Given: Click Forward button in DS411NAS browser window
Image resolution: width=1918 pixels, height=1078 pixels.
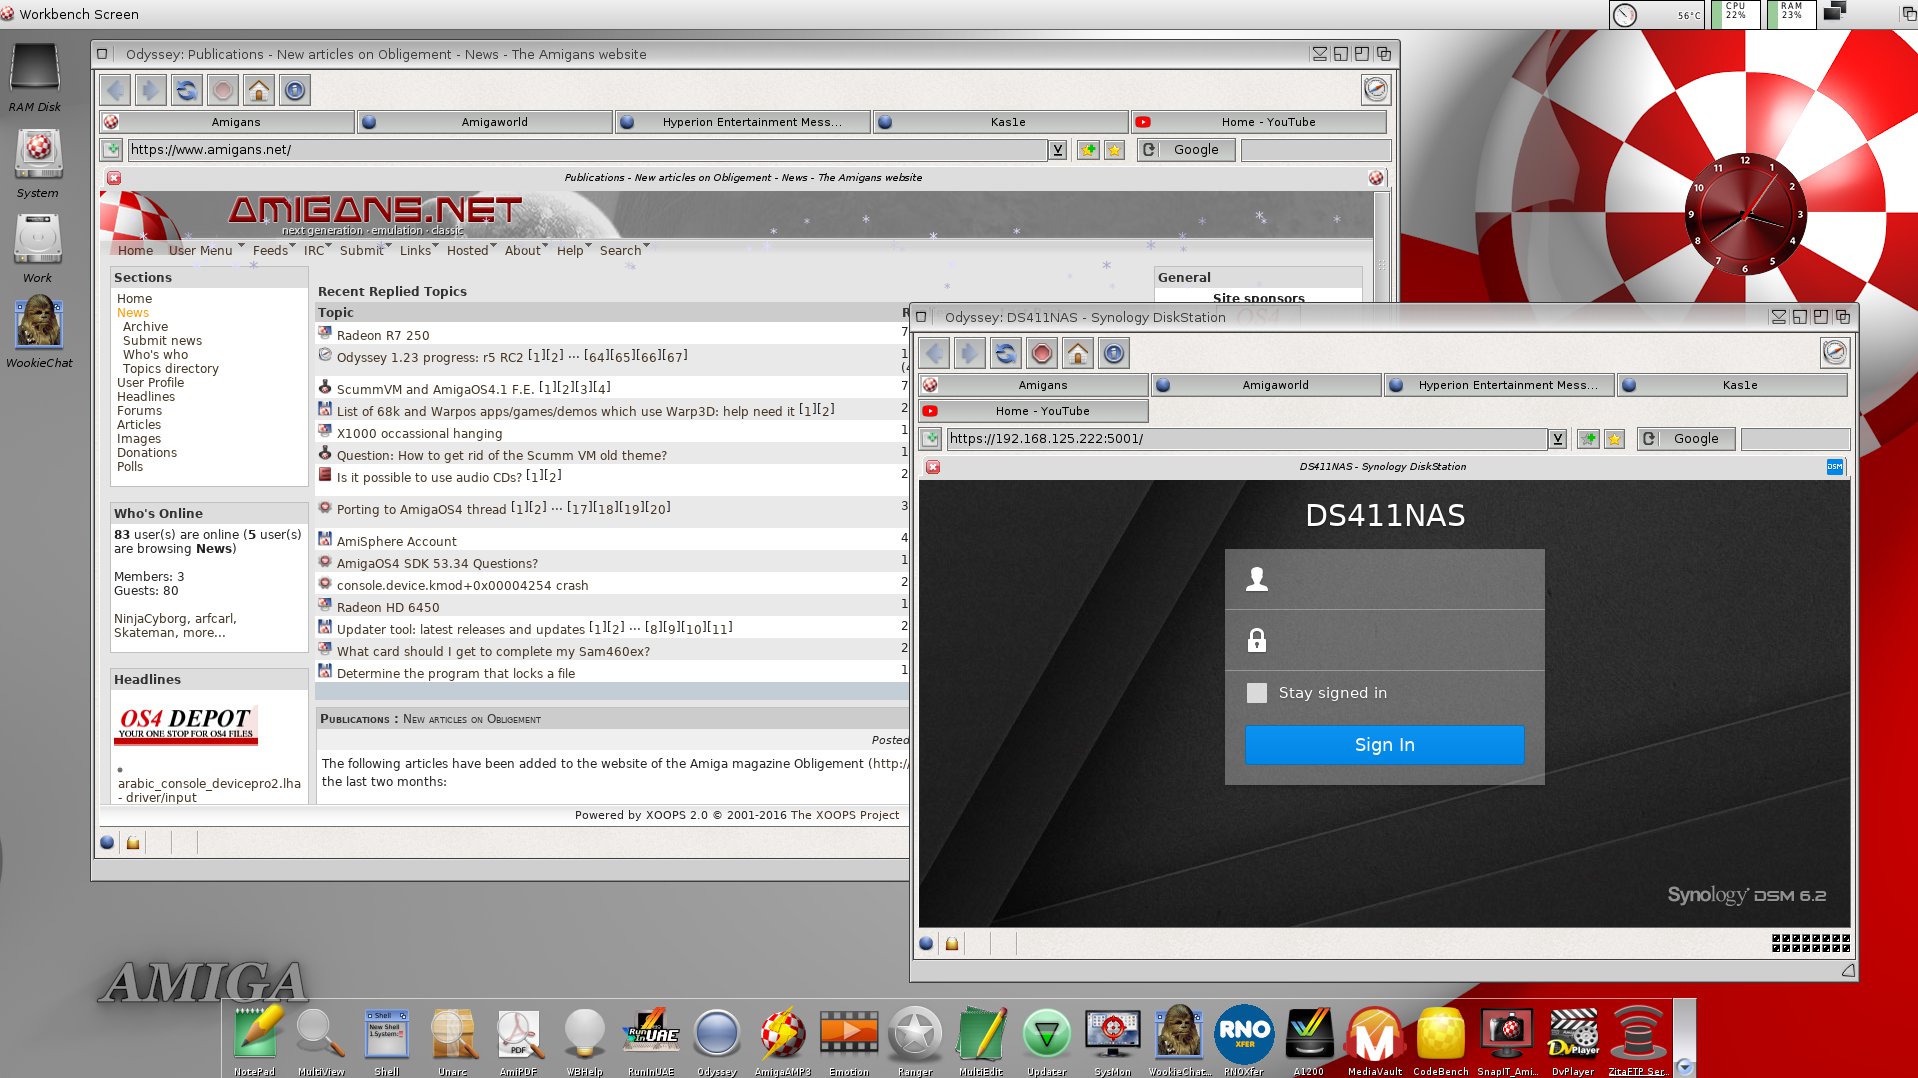Looking at the screenshot, I should (x=969, y=353).
